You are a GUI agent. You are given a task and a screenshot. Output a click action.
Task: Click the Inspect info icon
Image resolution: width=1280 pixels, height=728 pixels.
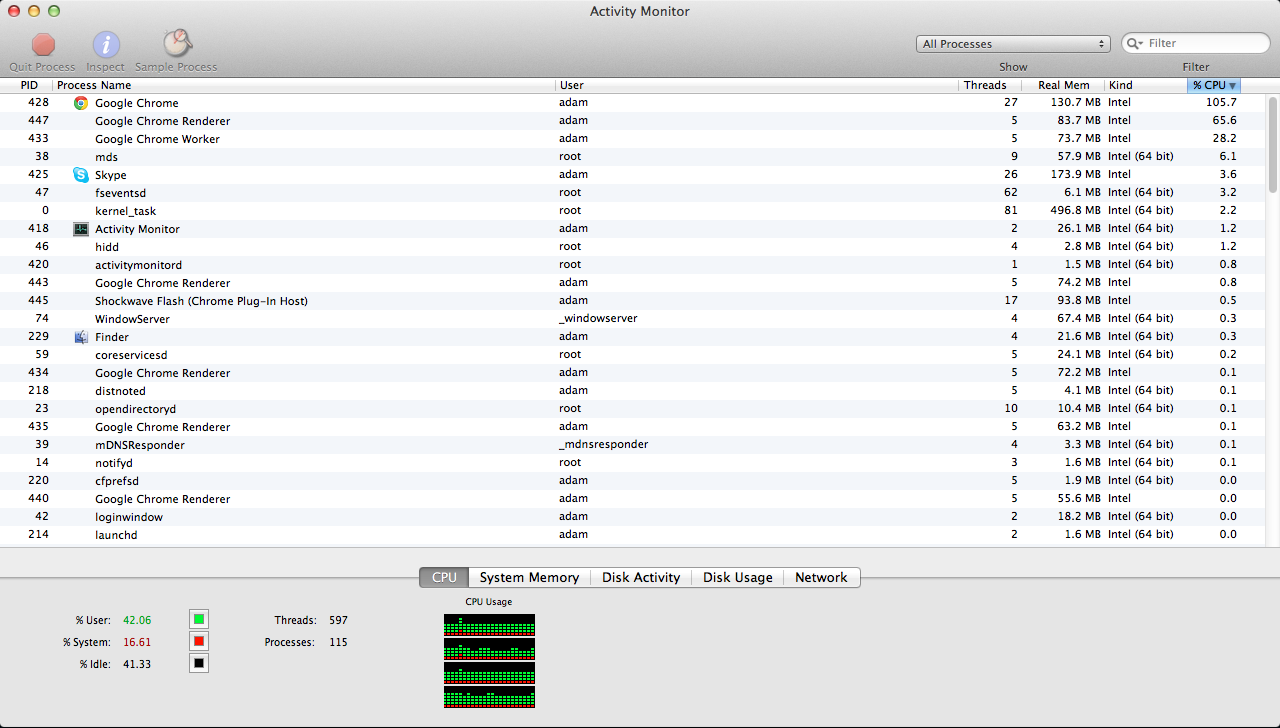coord(106,44)
